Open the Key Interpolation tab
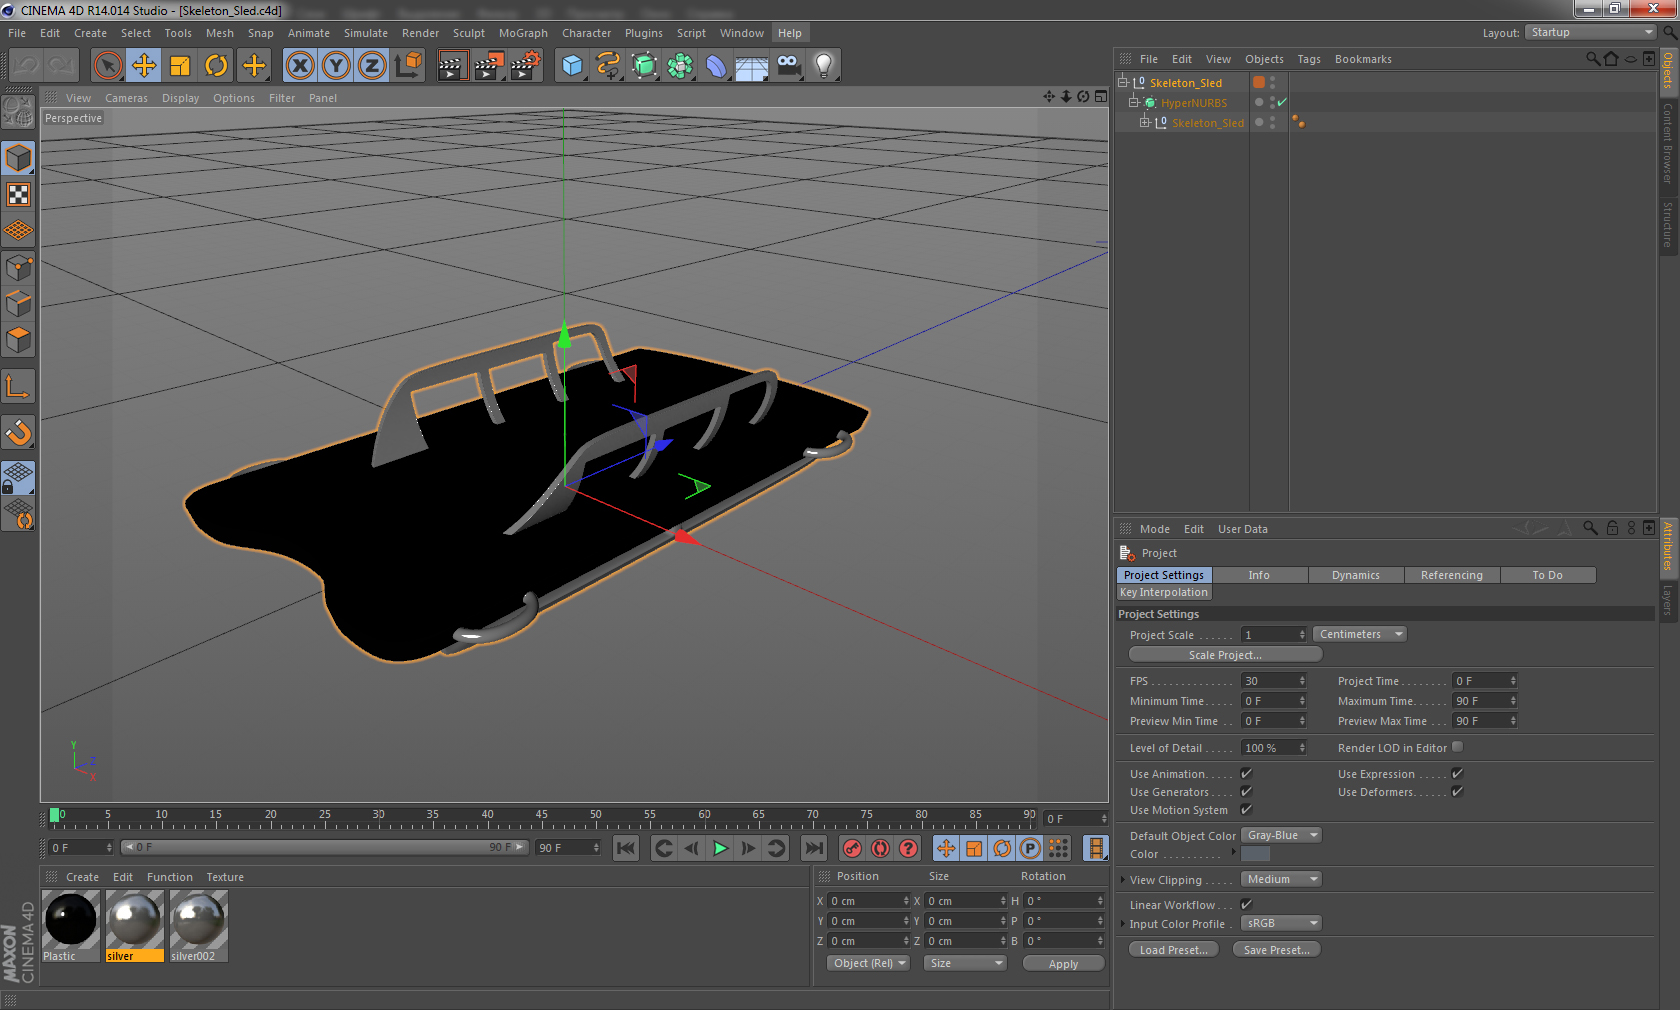The width and height of the screenshot is (1680, 1010). pos(1163,592)
